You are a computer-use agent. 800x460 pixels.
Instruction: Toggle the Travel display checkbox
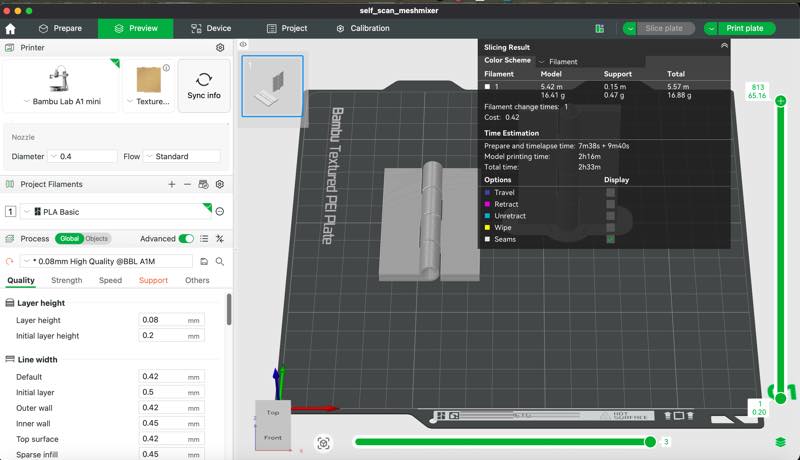610,192
